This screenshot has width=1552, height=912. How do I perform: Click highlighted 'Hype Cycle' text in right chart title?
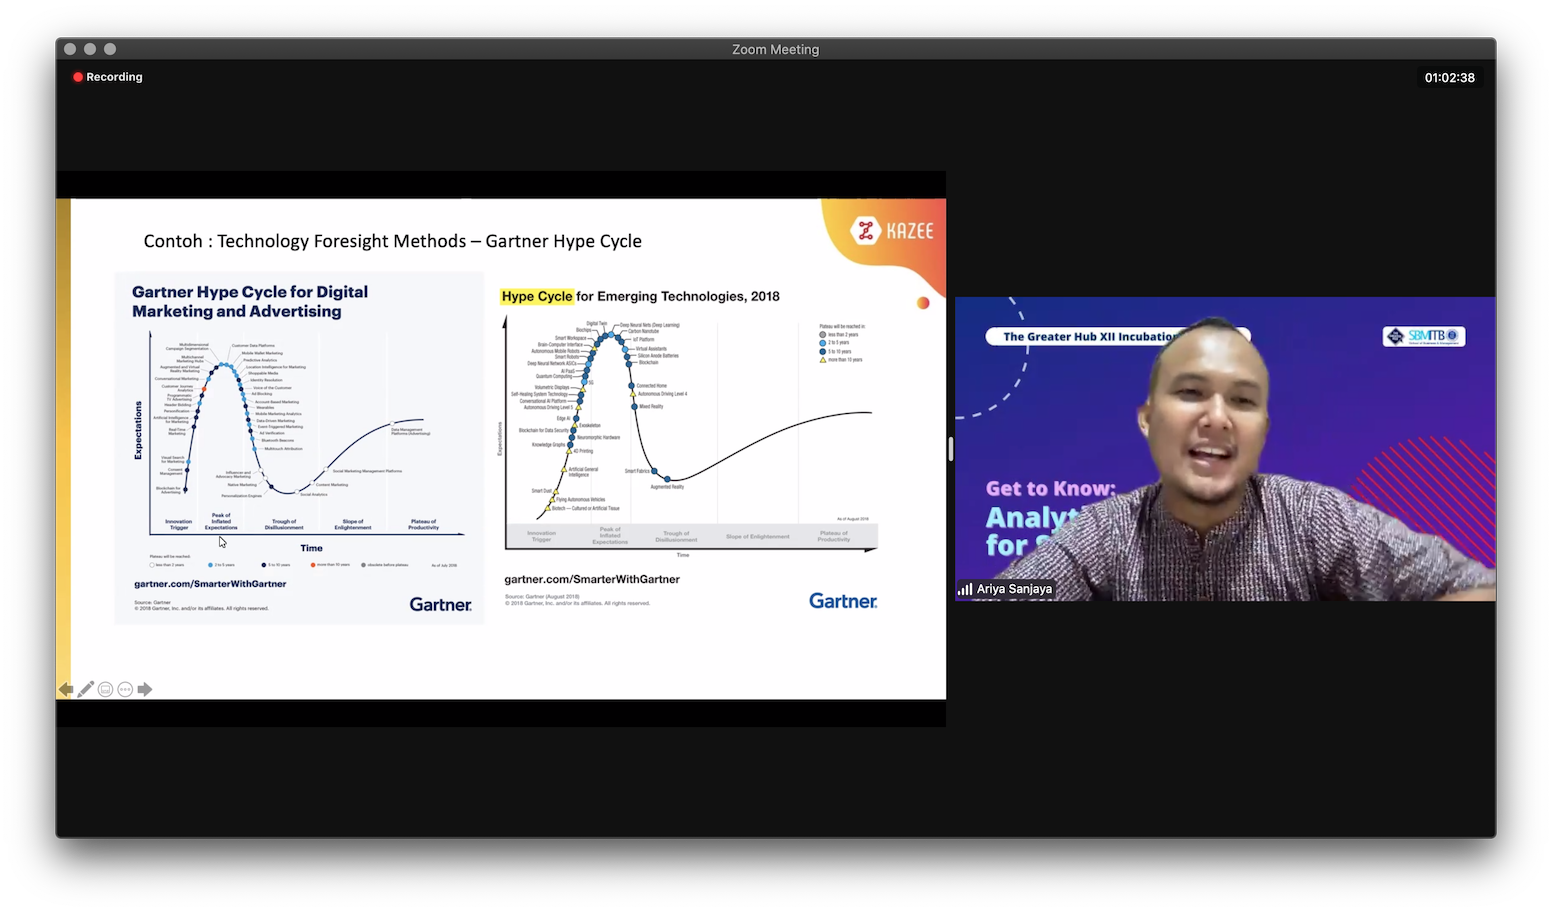(x=537, y=296)
